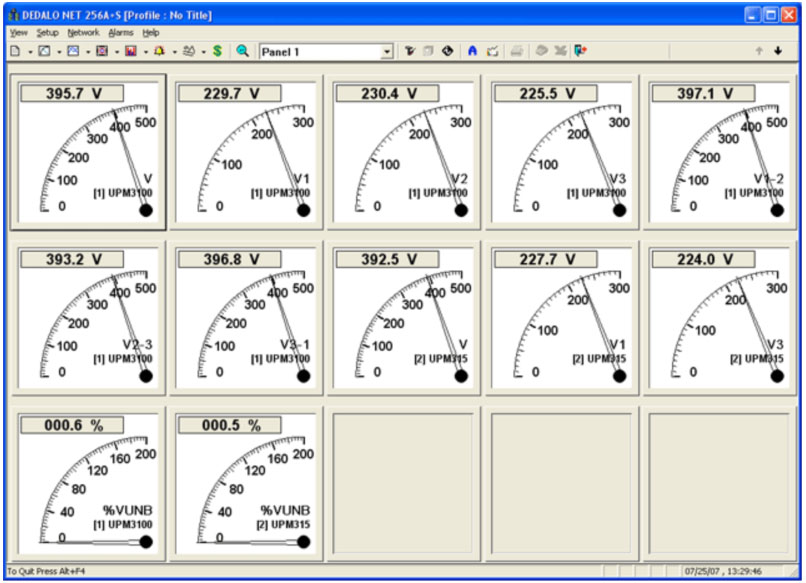Click the magnifying glass zoom icon
The width and height of the screenshot is (806, 583).
(x=242, y=51)
